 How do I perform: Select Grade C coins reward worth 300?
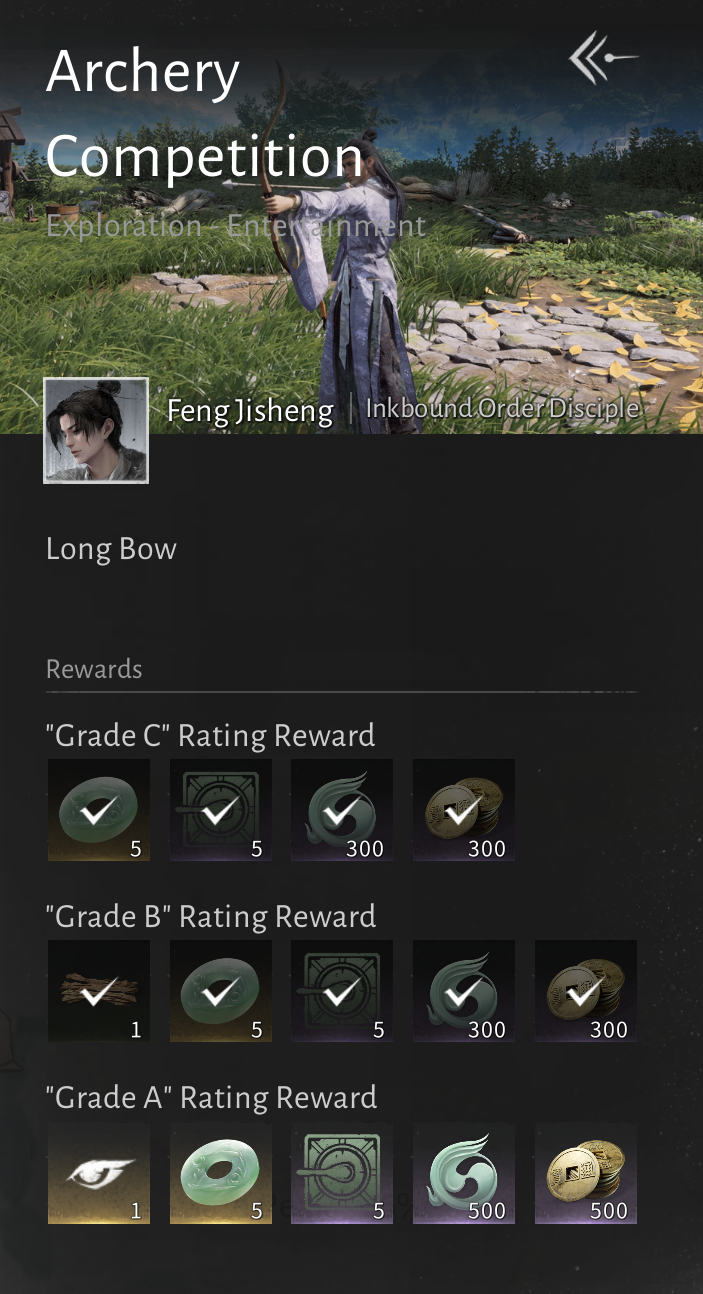pyautogui.click(x=464, y=810)
